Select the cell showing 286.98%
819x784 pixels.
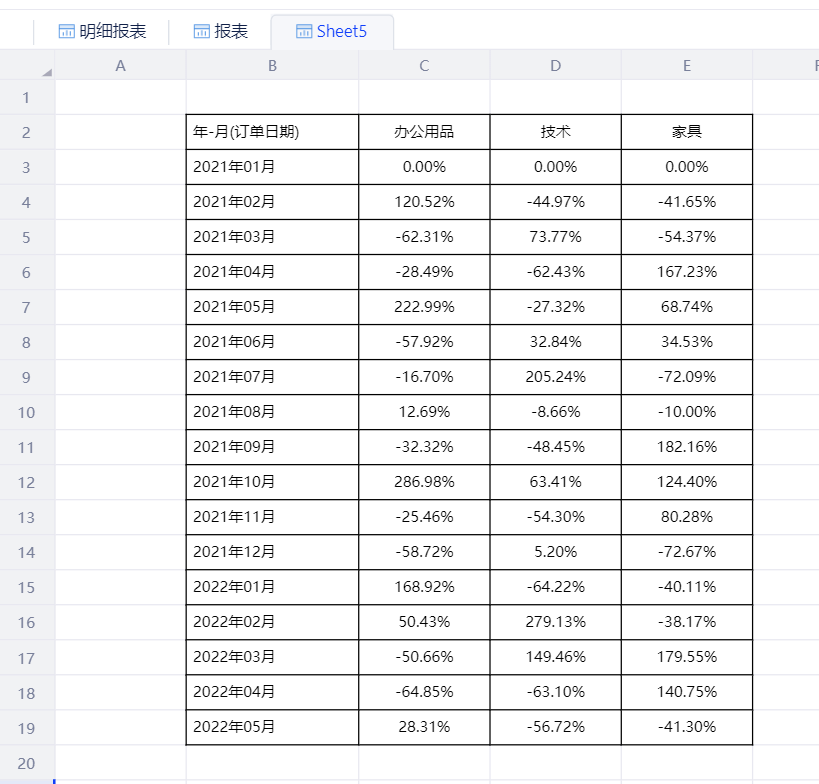424,482
